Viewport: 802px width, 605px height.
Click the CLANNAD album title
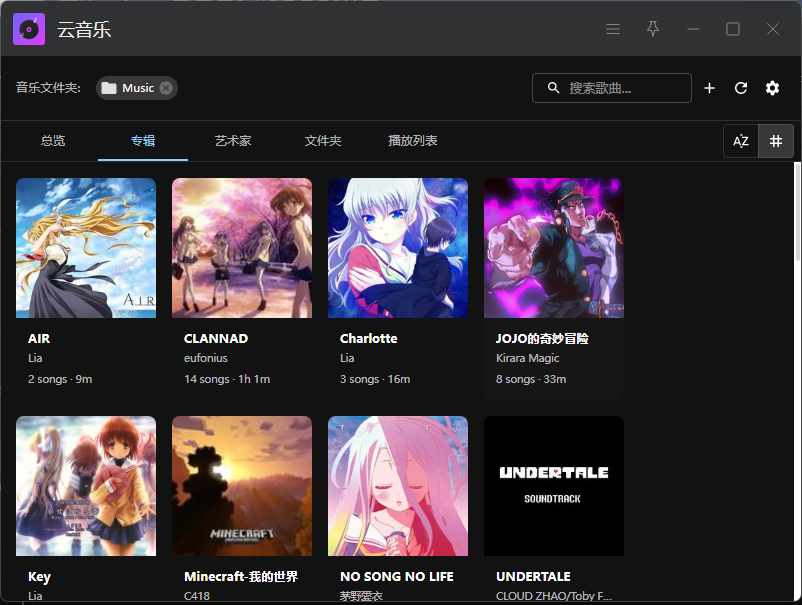[216, 339]
